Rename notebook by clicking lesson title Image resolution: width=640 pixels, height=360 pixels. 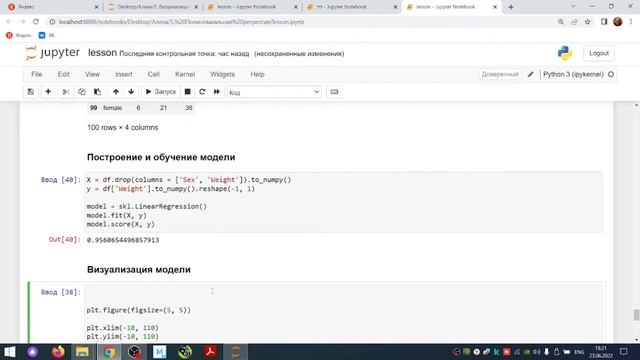[102, 53]
